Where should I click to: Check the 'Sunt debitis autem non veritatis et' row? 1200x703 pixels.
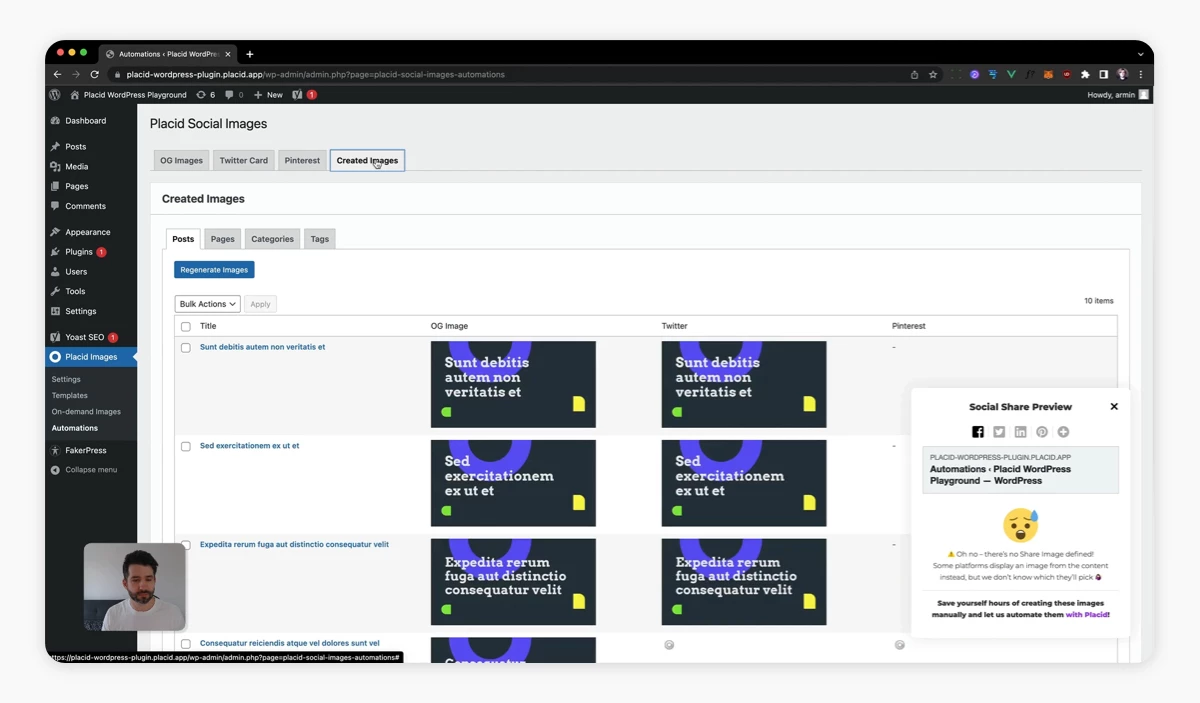185,348
